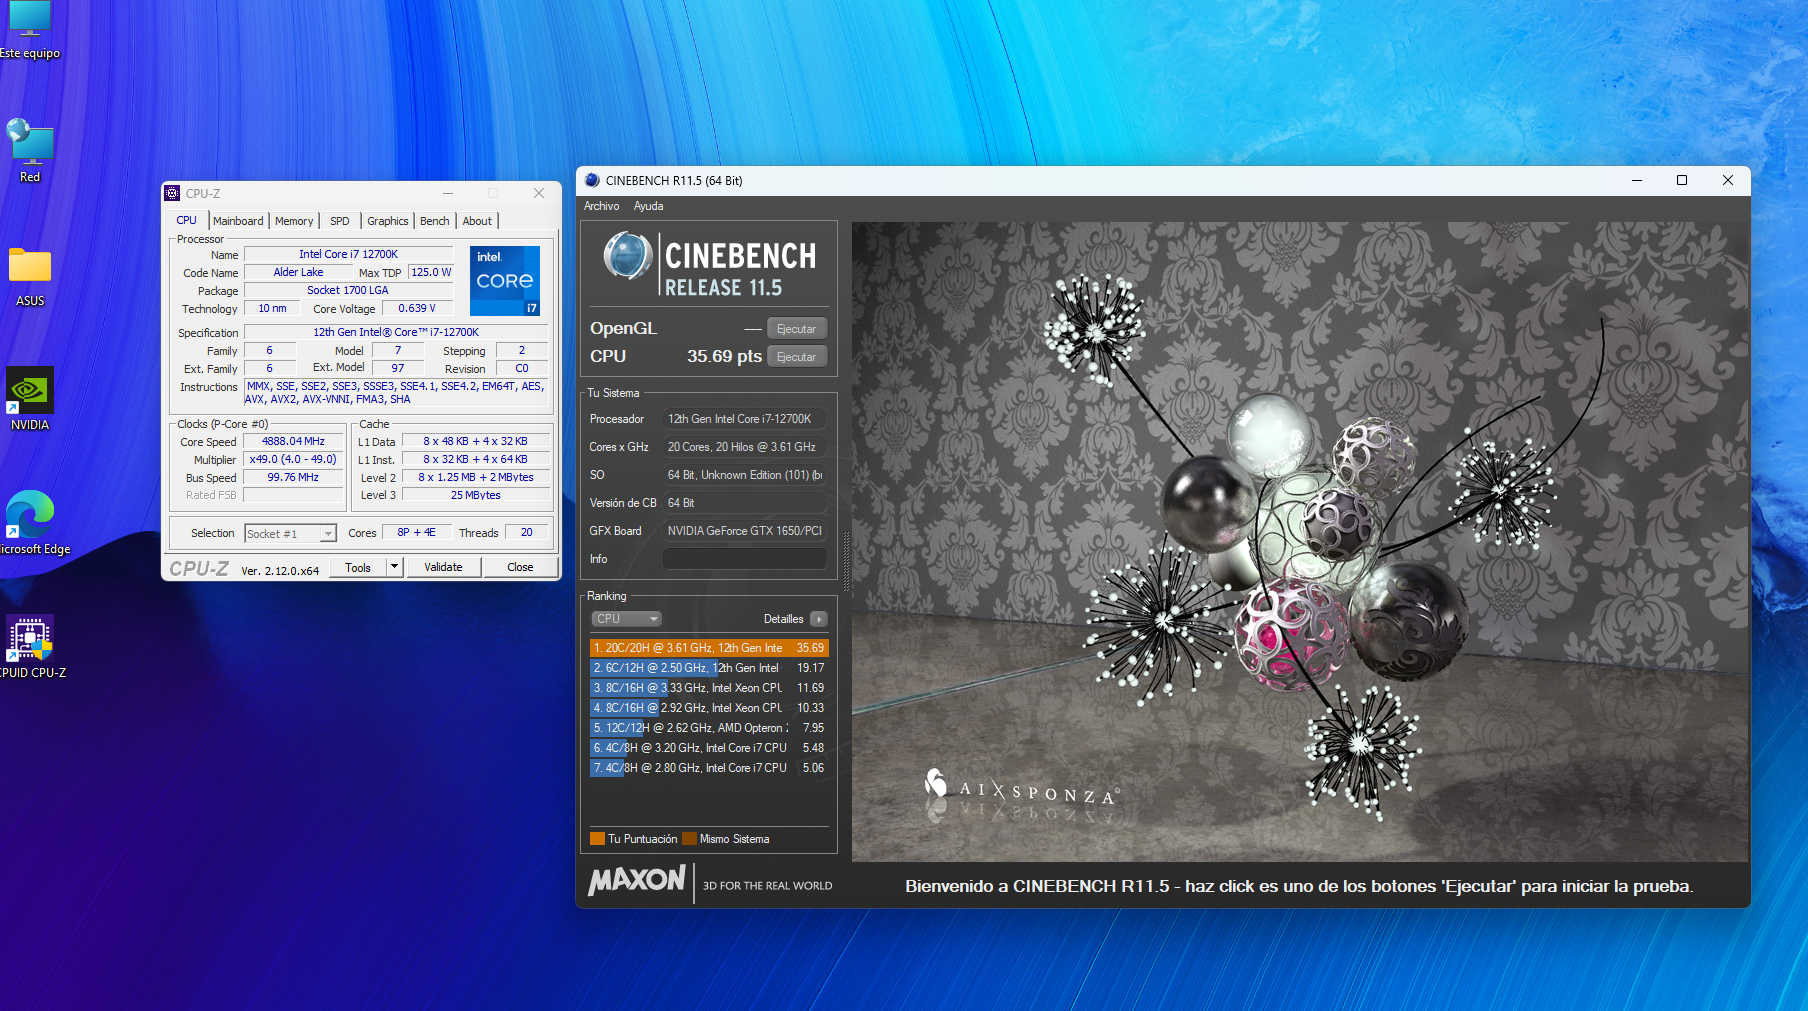The height and width of the screenshot is (1011, 1808).
Task: Switch to the Bench tab in CPU-Z
Action: point(434,221)
